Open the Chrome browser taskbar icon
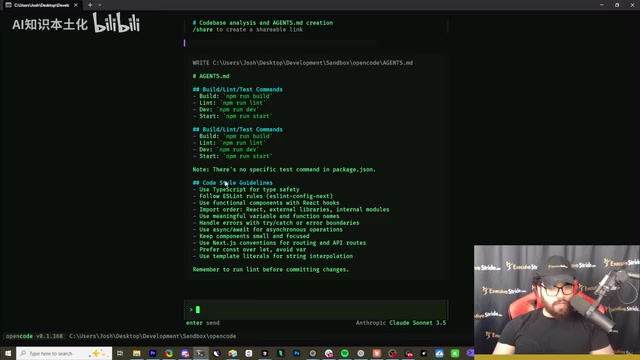640x360 pixels. [x=169, y=353]
